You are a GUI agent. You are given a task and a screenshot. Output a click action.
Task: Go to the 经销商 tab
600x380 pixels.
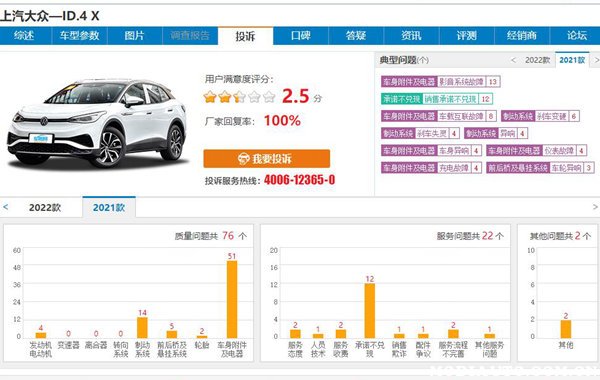click(522, 36)
